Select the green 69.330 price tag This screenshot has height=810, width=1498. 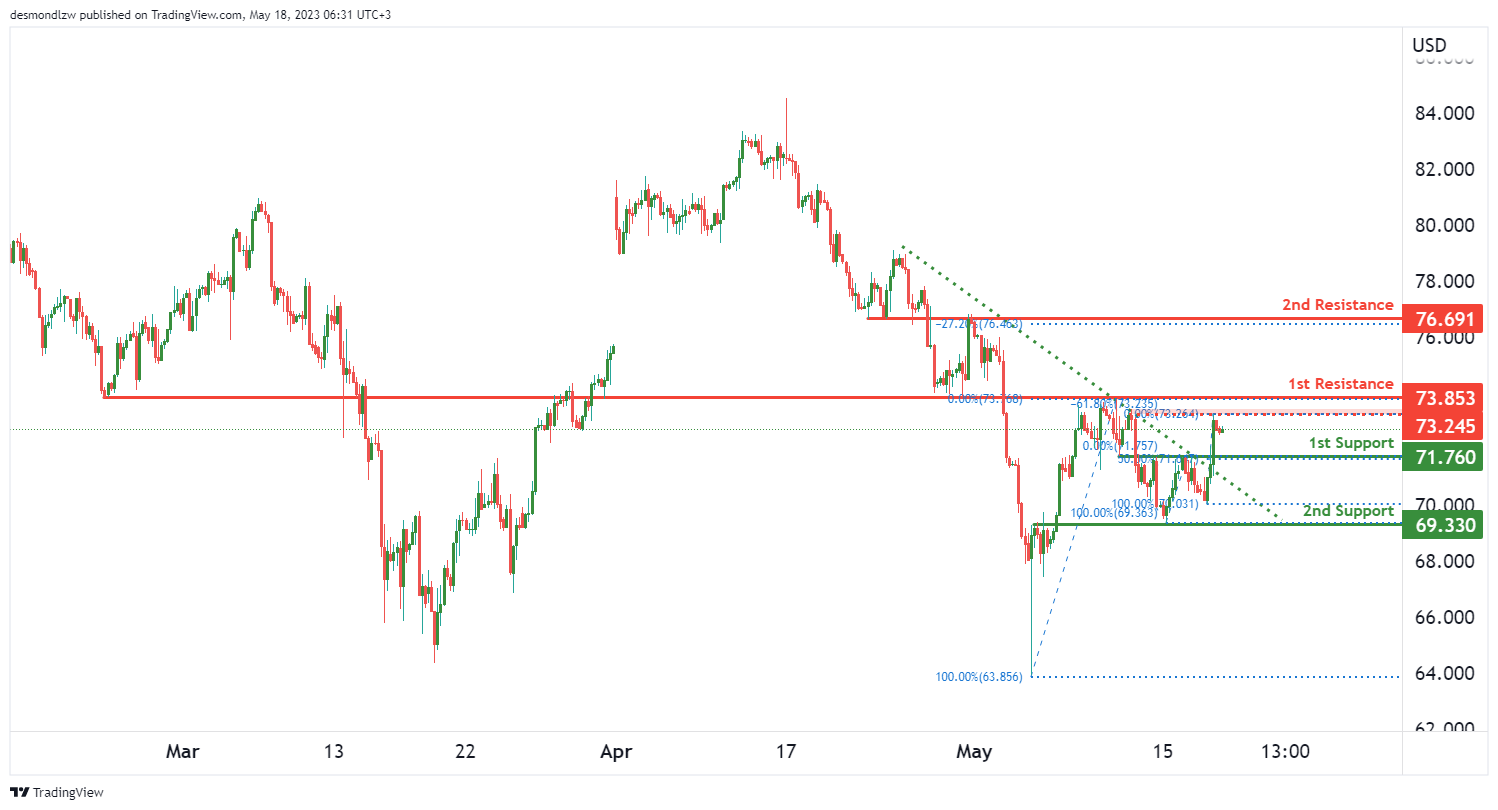pos(1442,523)
